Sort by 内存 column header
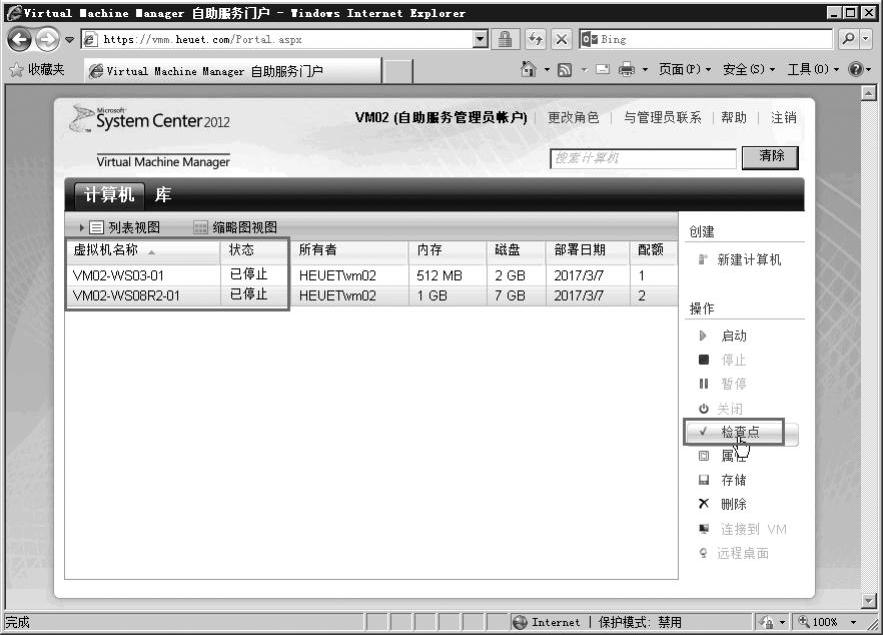The image size is (883, 635). pyautogui.click(x=447, y=250)
